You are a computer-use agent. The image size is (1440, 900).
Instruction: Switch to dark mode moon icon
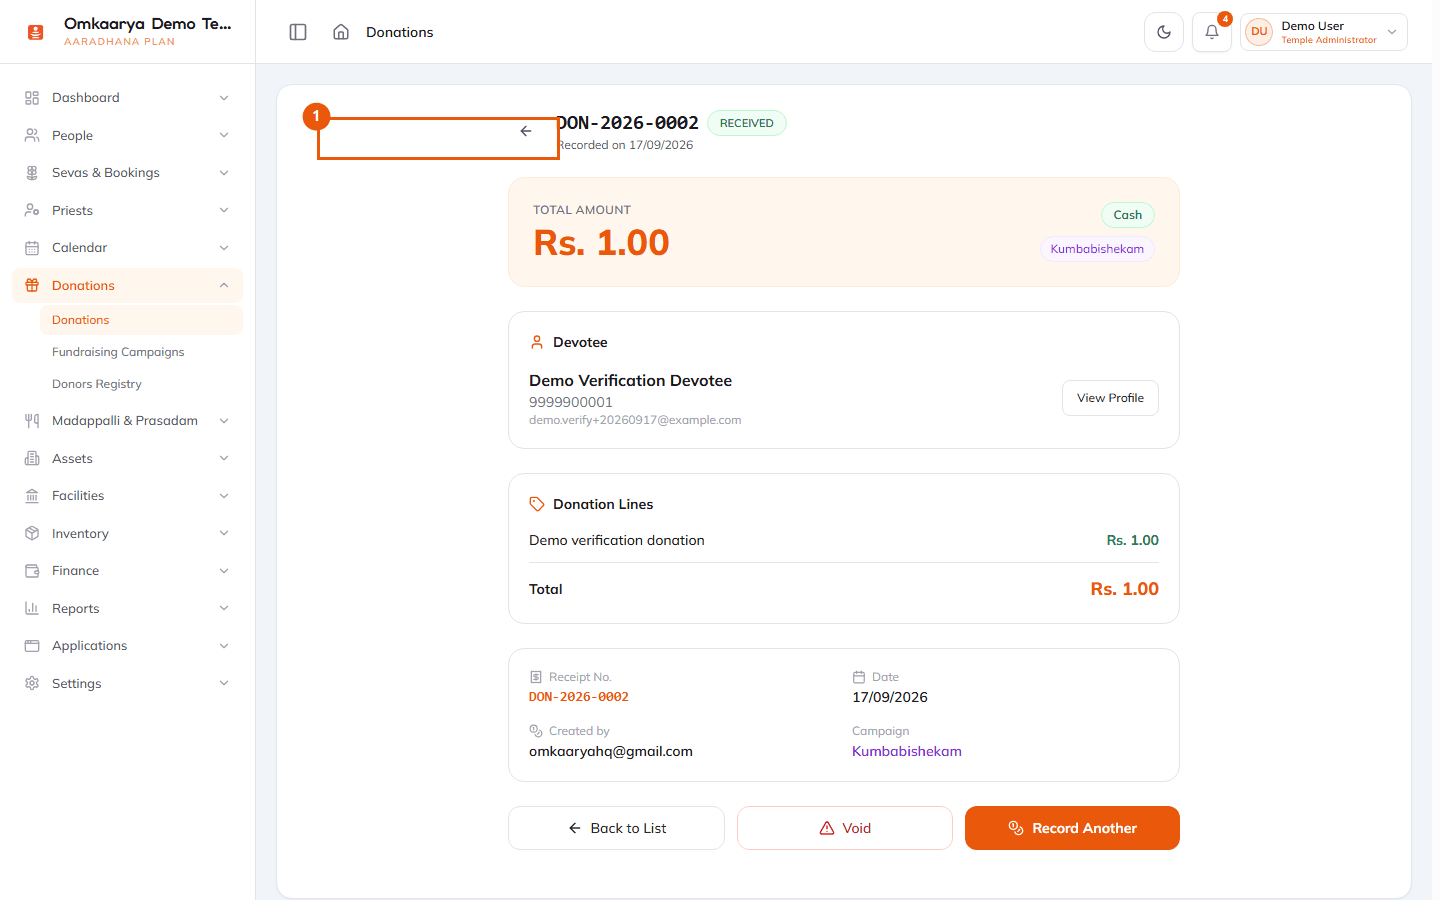pyautogui.click(x=1164, y=32)
